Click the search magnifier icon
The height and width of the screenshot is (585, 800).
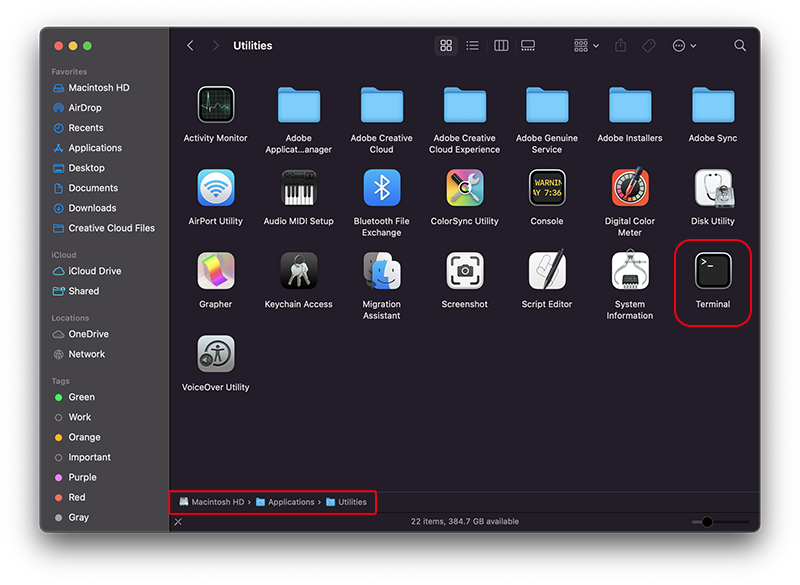tap(740, 46)
